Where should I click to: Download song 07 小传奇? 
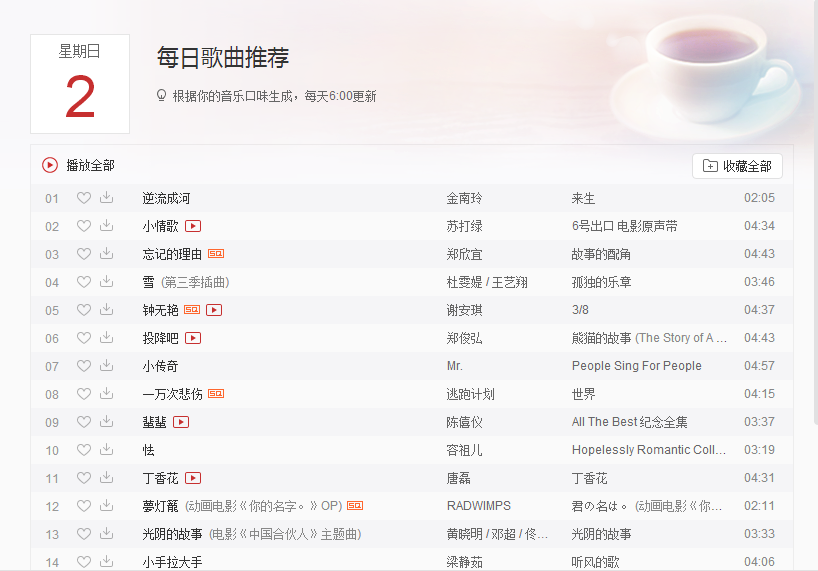(x=106, y=366)
